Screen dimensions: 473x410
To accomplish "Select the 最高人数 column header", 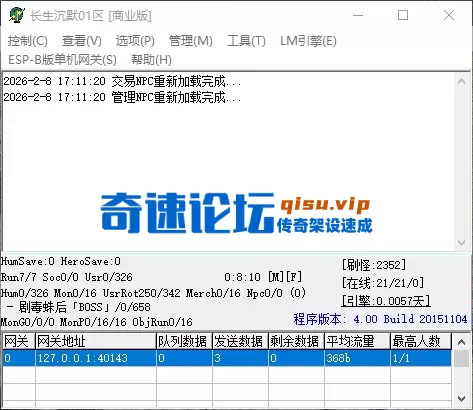I will (421, 341).
